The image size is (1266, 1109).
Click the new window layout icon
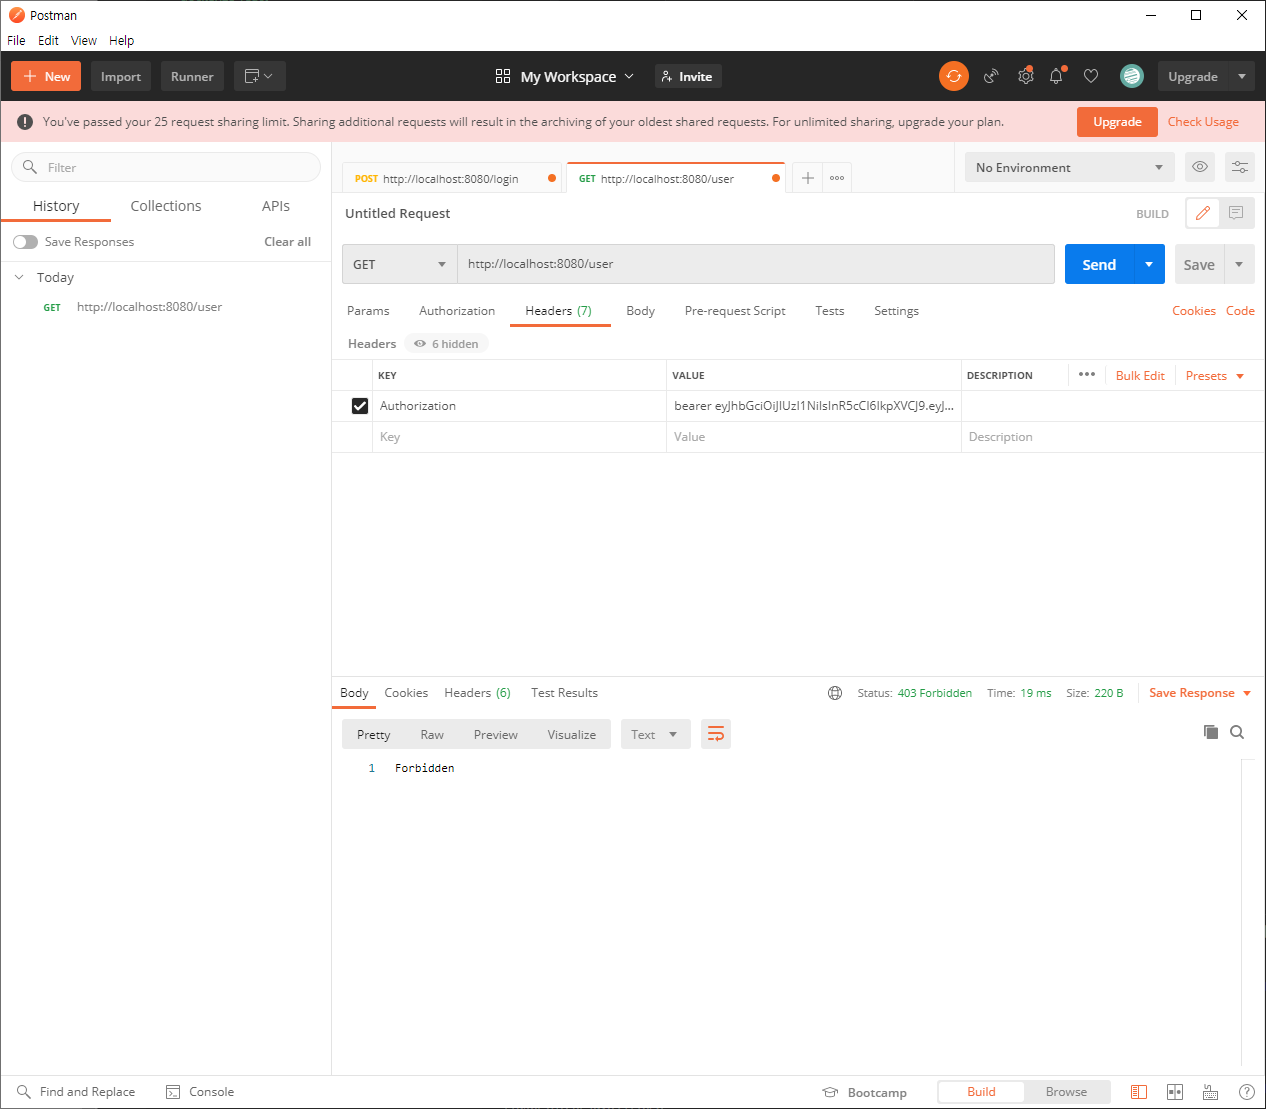[259, 76]
